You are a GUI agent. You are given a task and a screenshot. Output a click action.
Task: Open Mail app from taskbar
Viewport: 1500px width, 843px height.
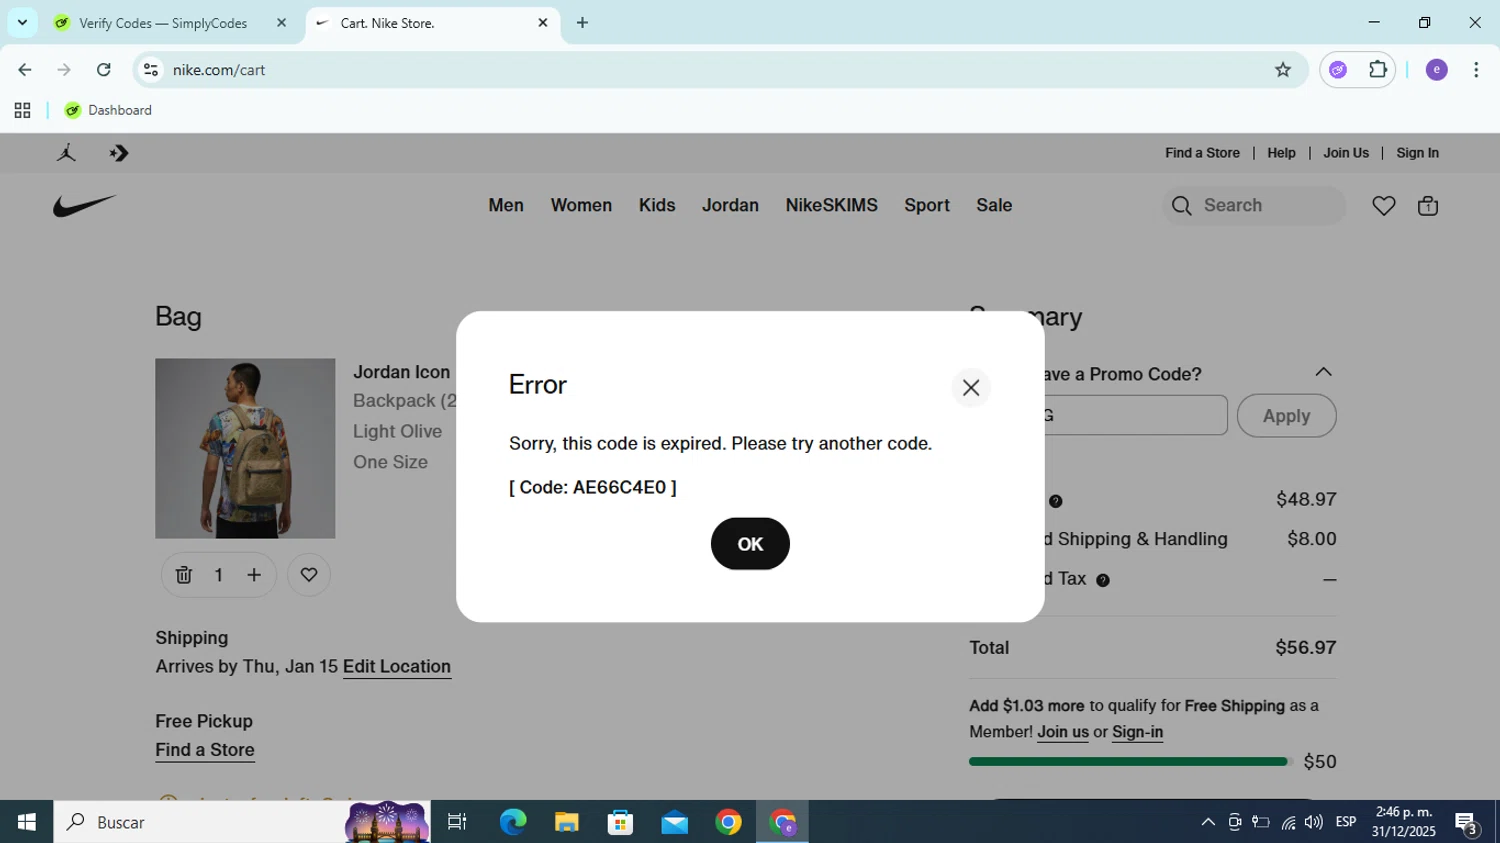[x=675, y=822]
